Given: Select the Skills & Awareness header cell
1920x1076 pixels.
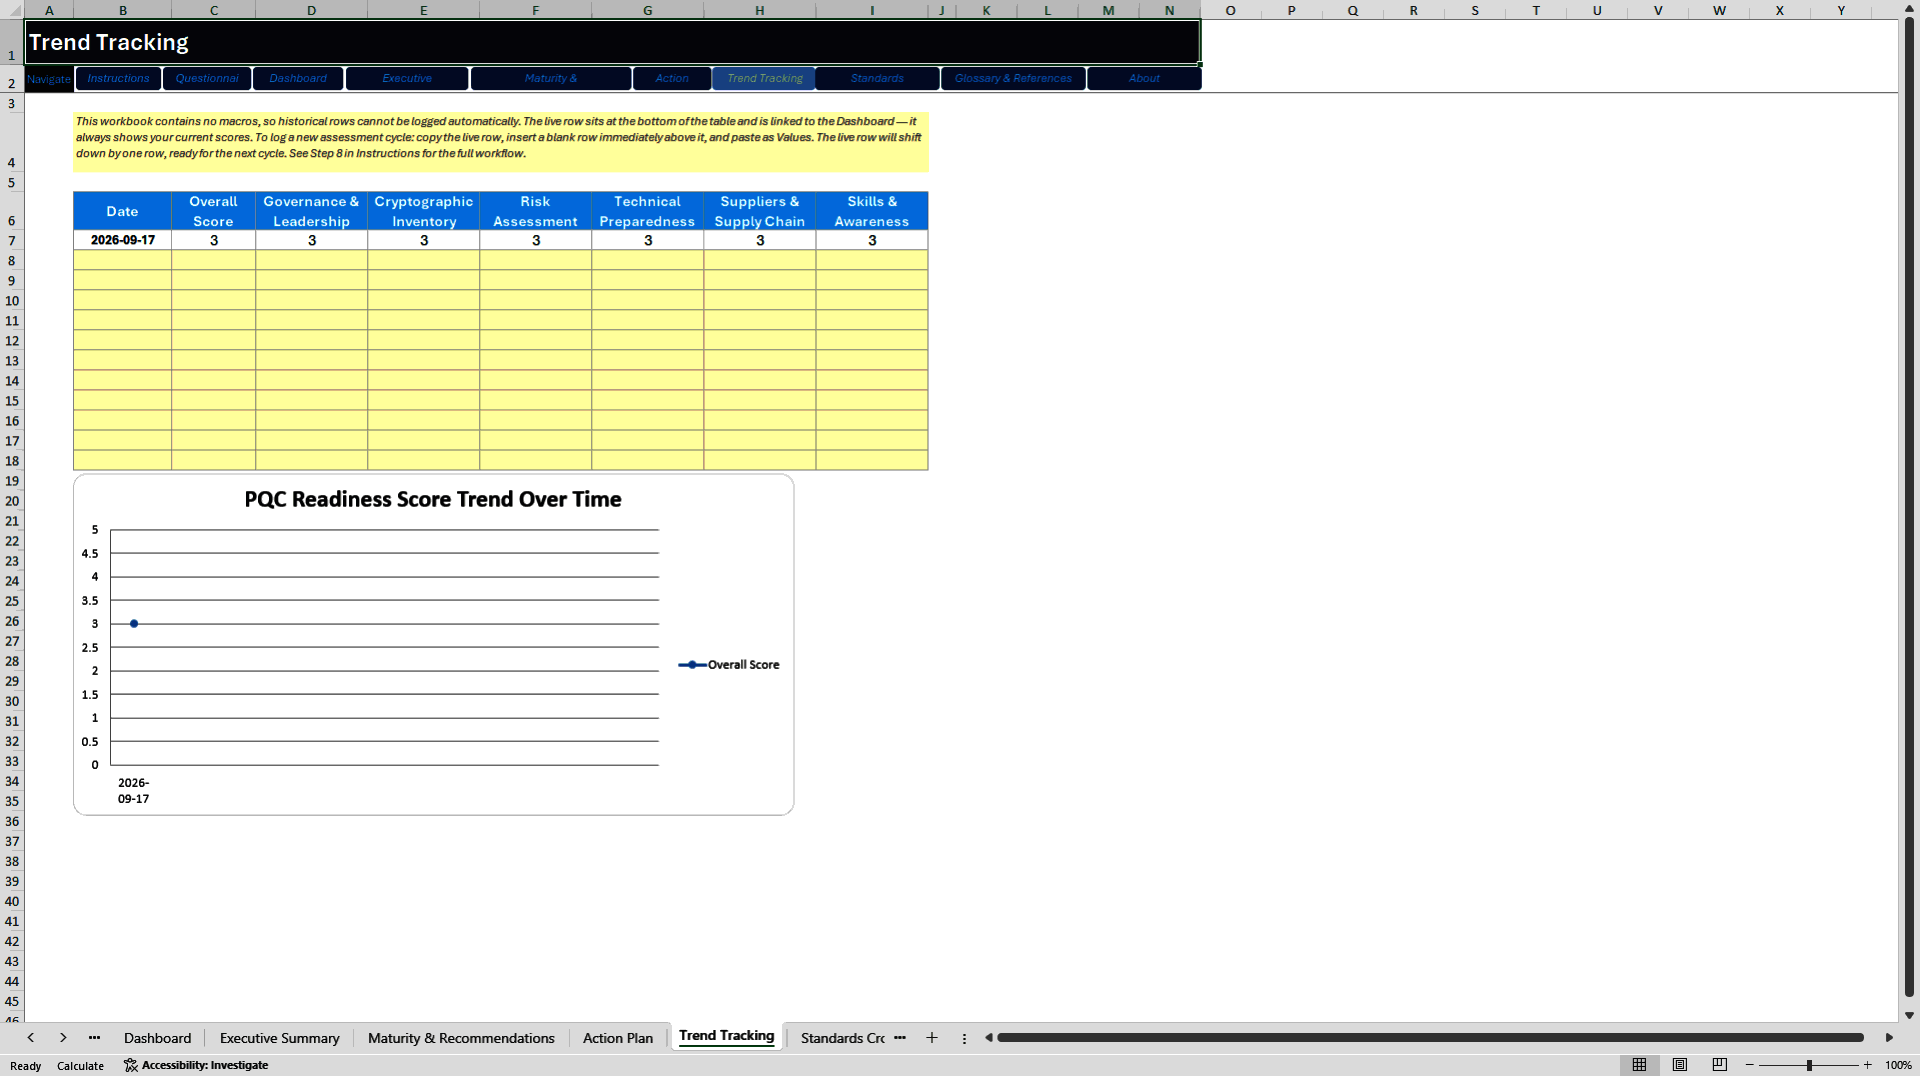Looking at the screenshot, I should pyautogui.click(x=871, y=211).
